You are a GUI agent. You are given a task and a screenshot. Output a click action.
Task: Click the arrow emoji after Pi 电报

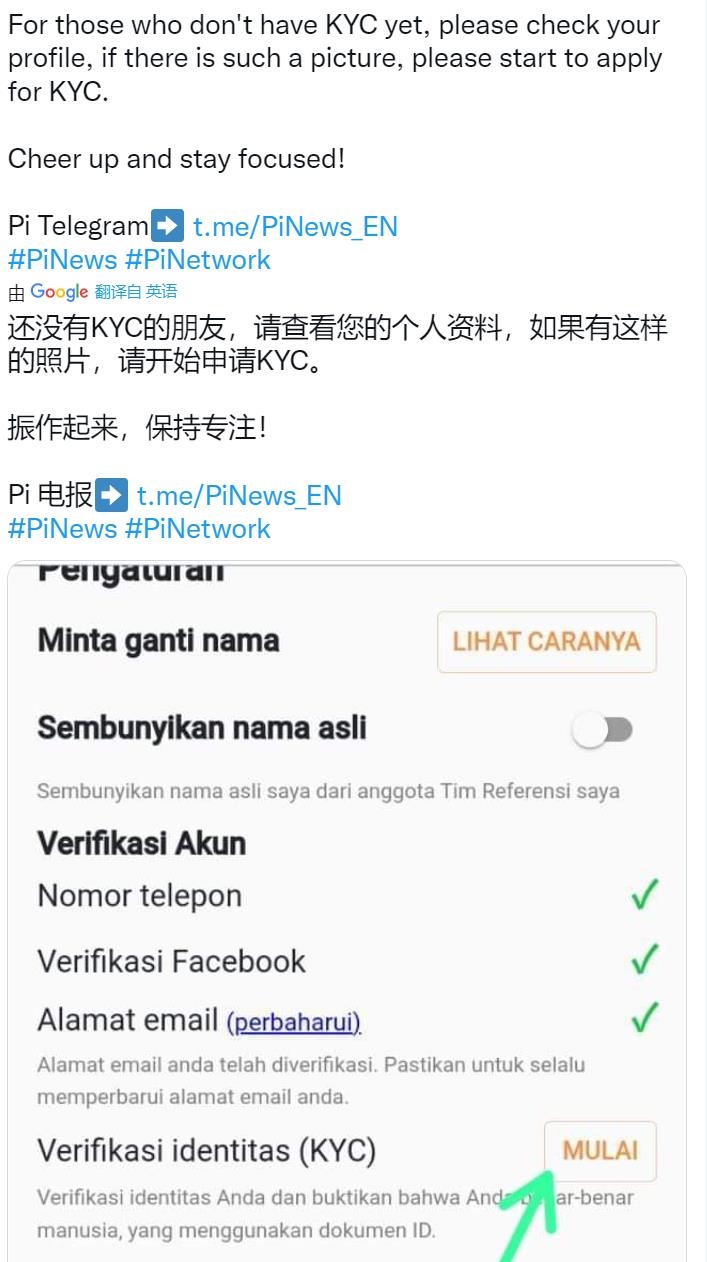point(111,495)
